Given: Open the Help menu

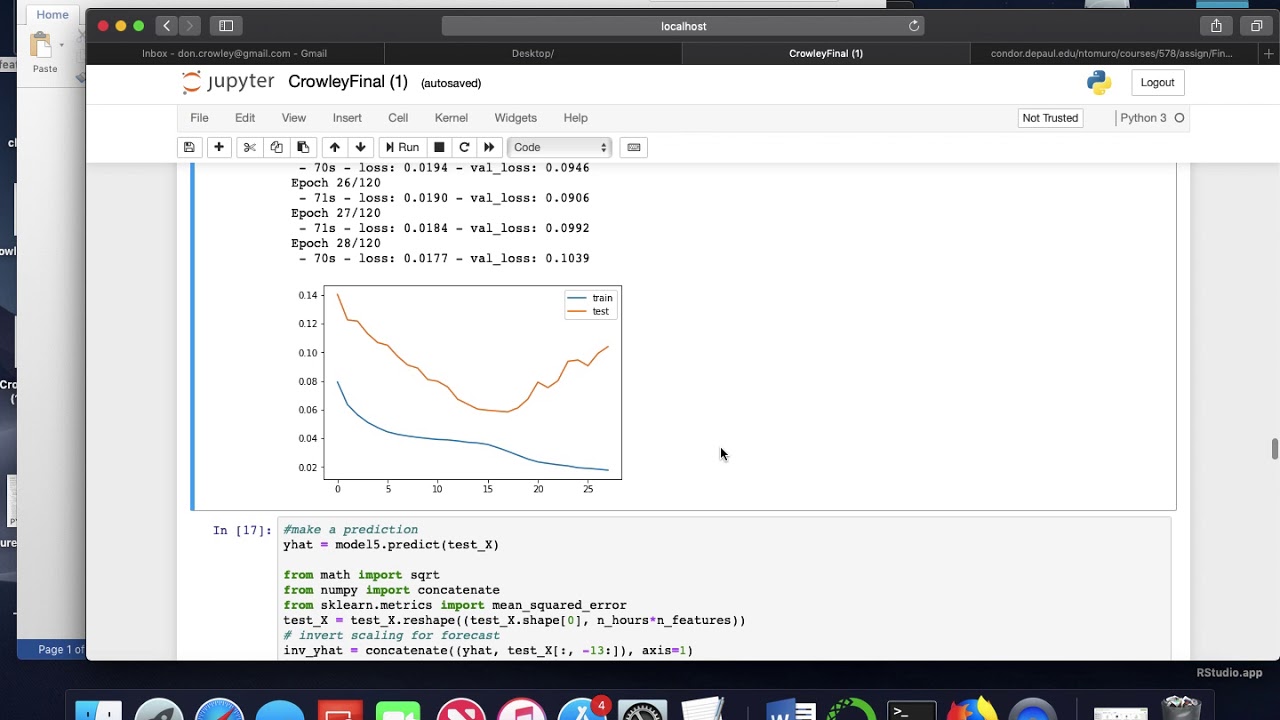Looking at the screenshot, I should [x=575, y=118].
